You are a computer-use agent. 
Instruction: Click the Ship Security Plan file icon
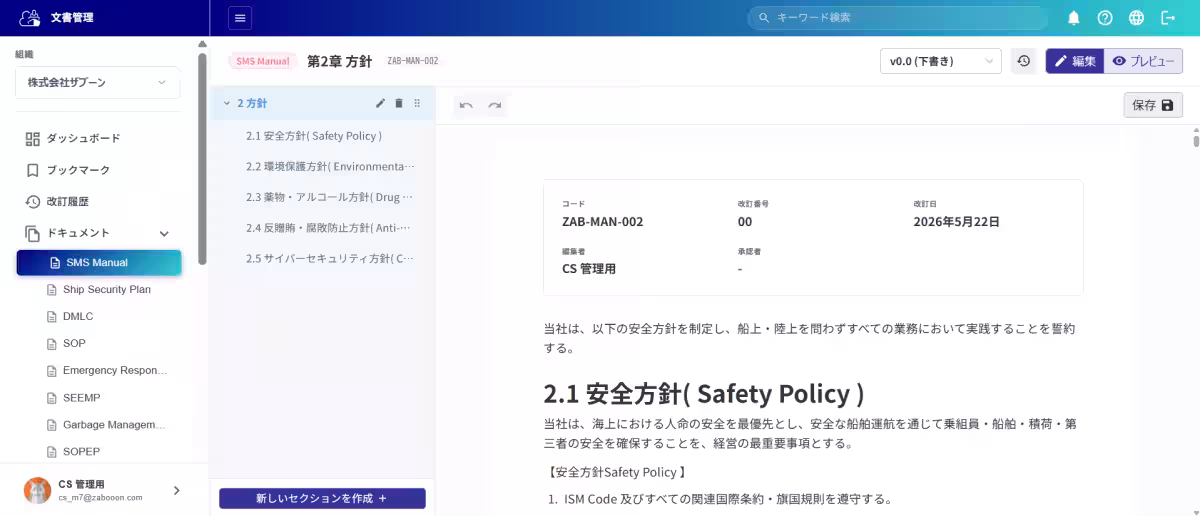click(53, 290)
